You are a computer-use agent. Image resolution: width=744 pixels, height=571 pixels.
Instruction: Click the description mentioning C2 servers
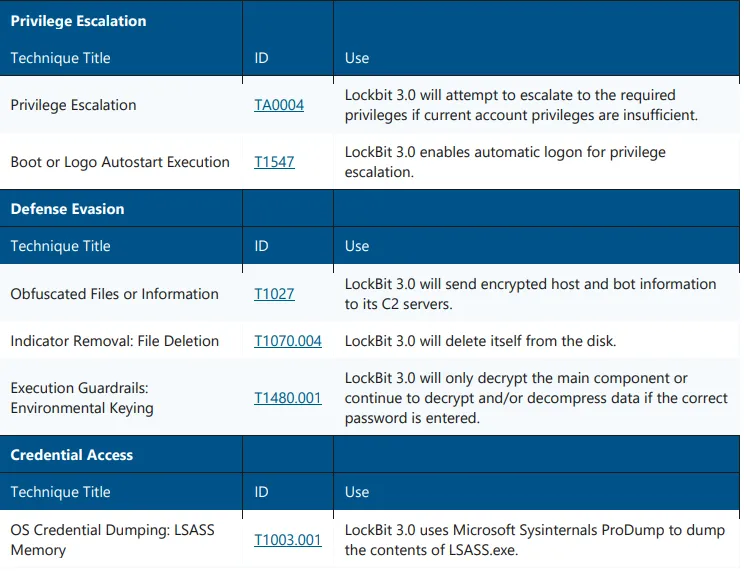coord(530,294)
